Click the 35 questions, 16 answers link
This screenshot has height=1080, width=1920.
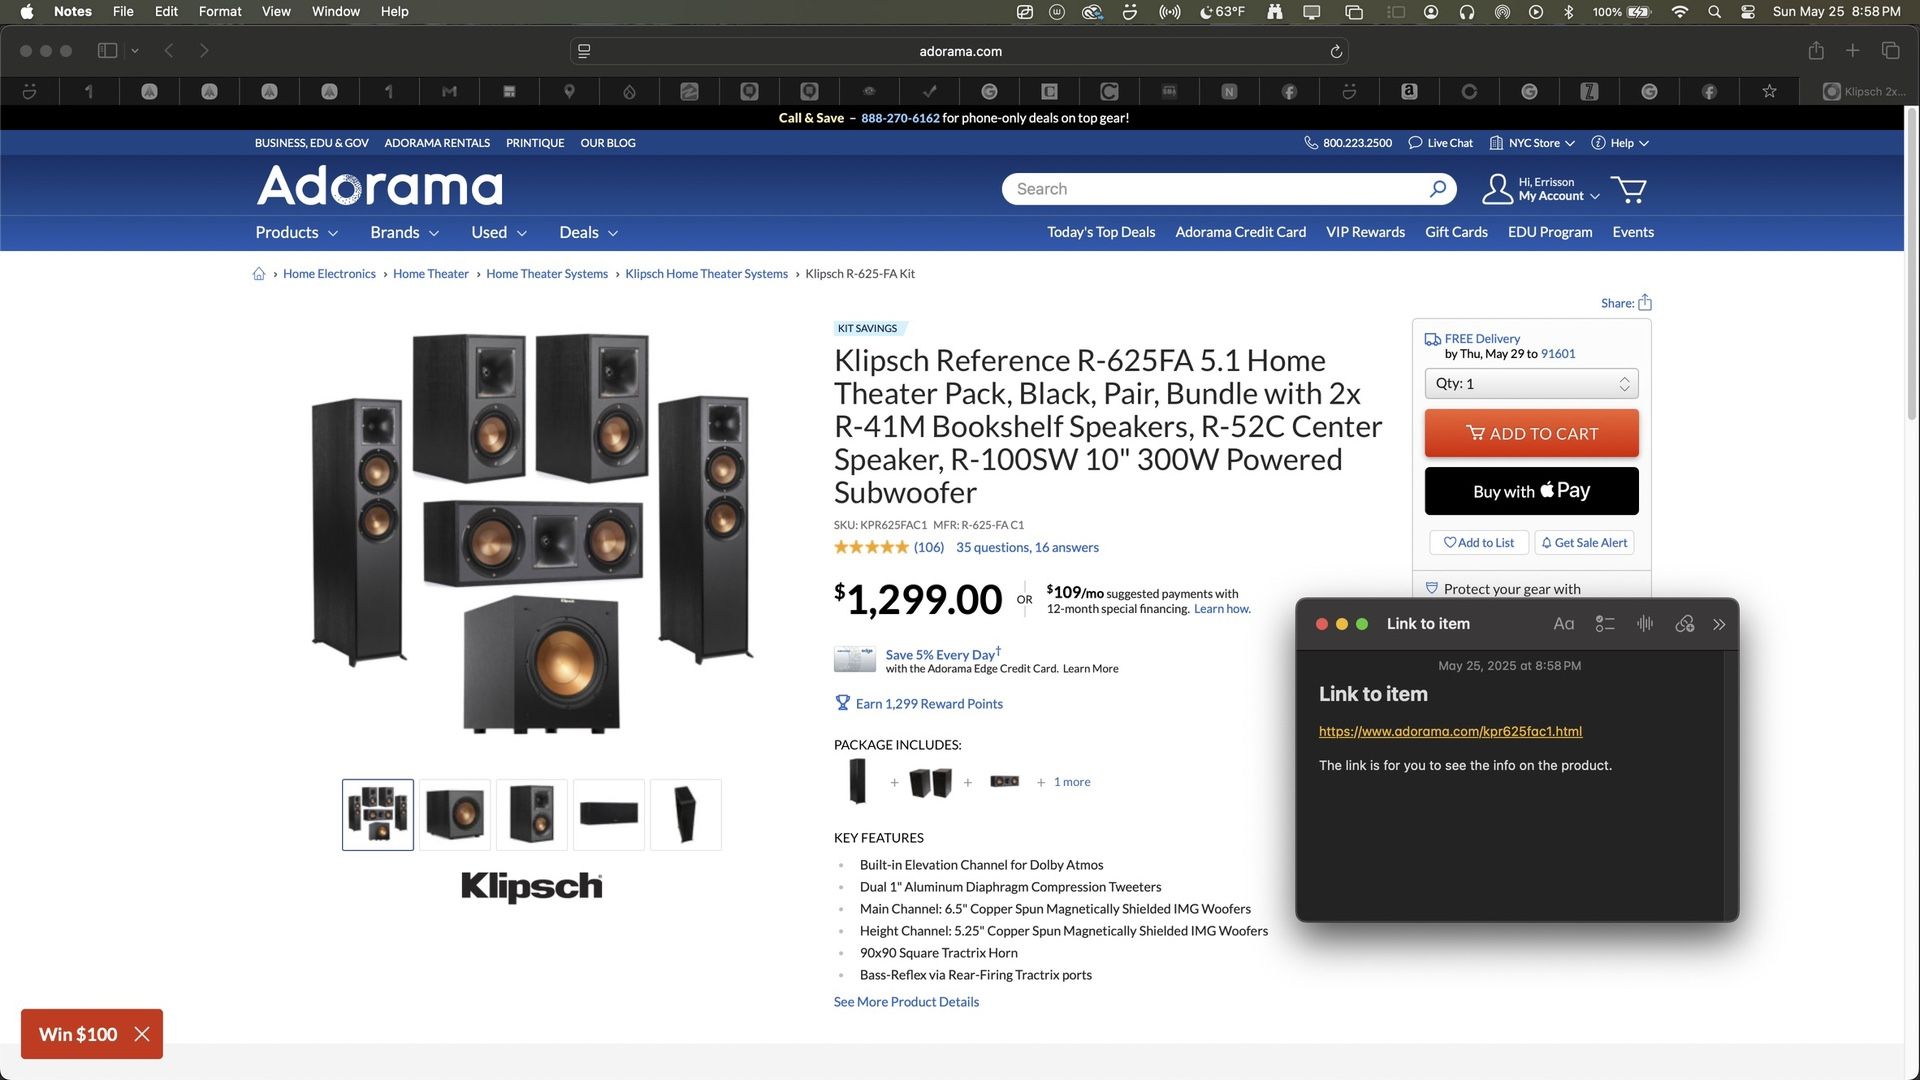(1027, 548)
